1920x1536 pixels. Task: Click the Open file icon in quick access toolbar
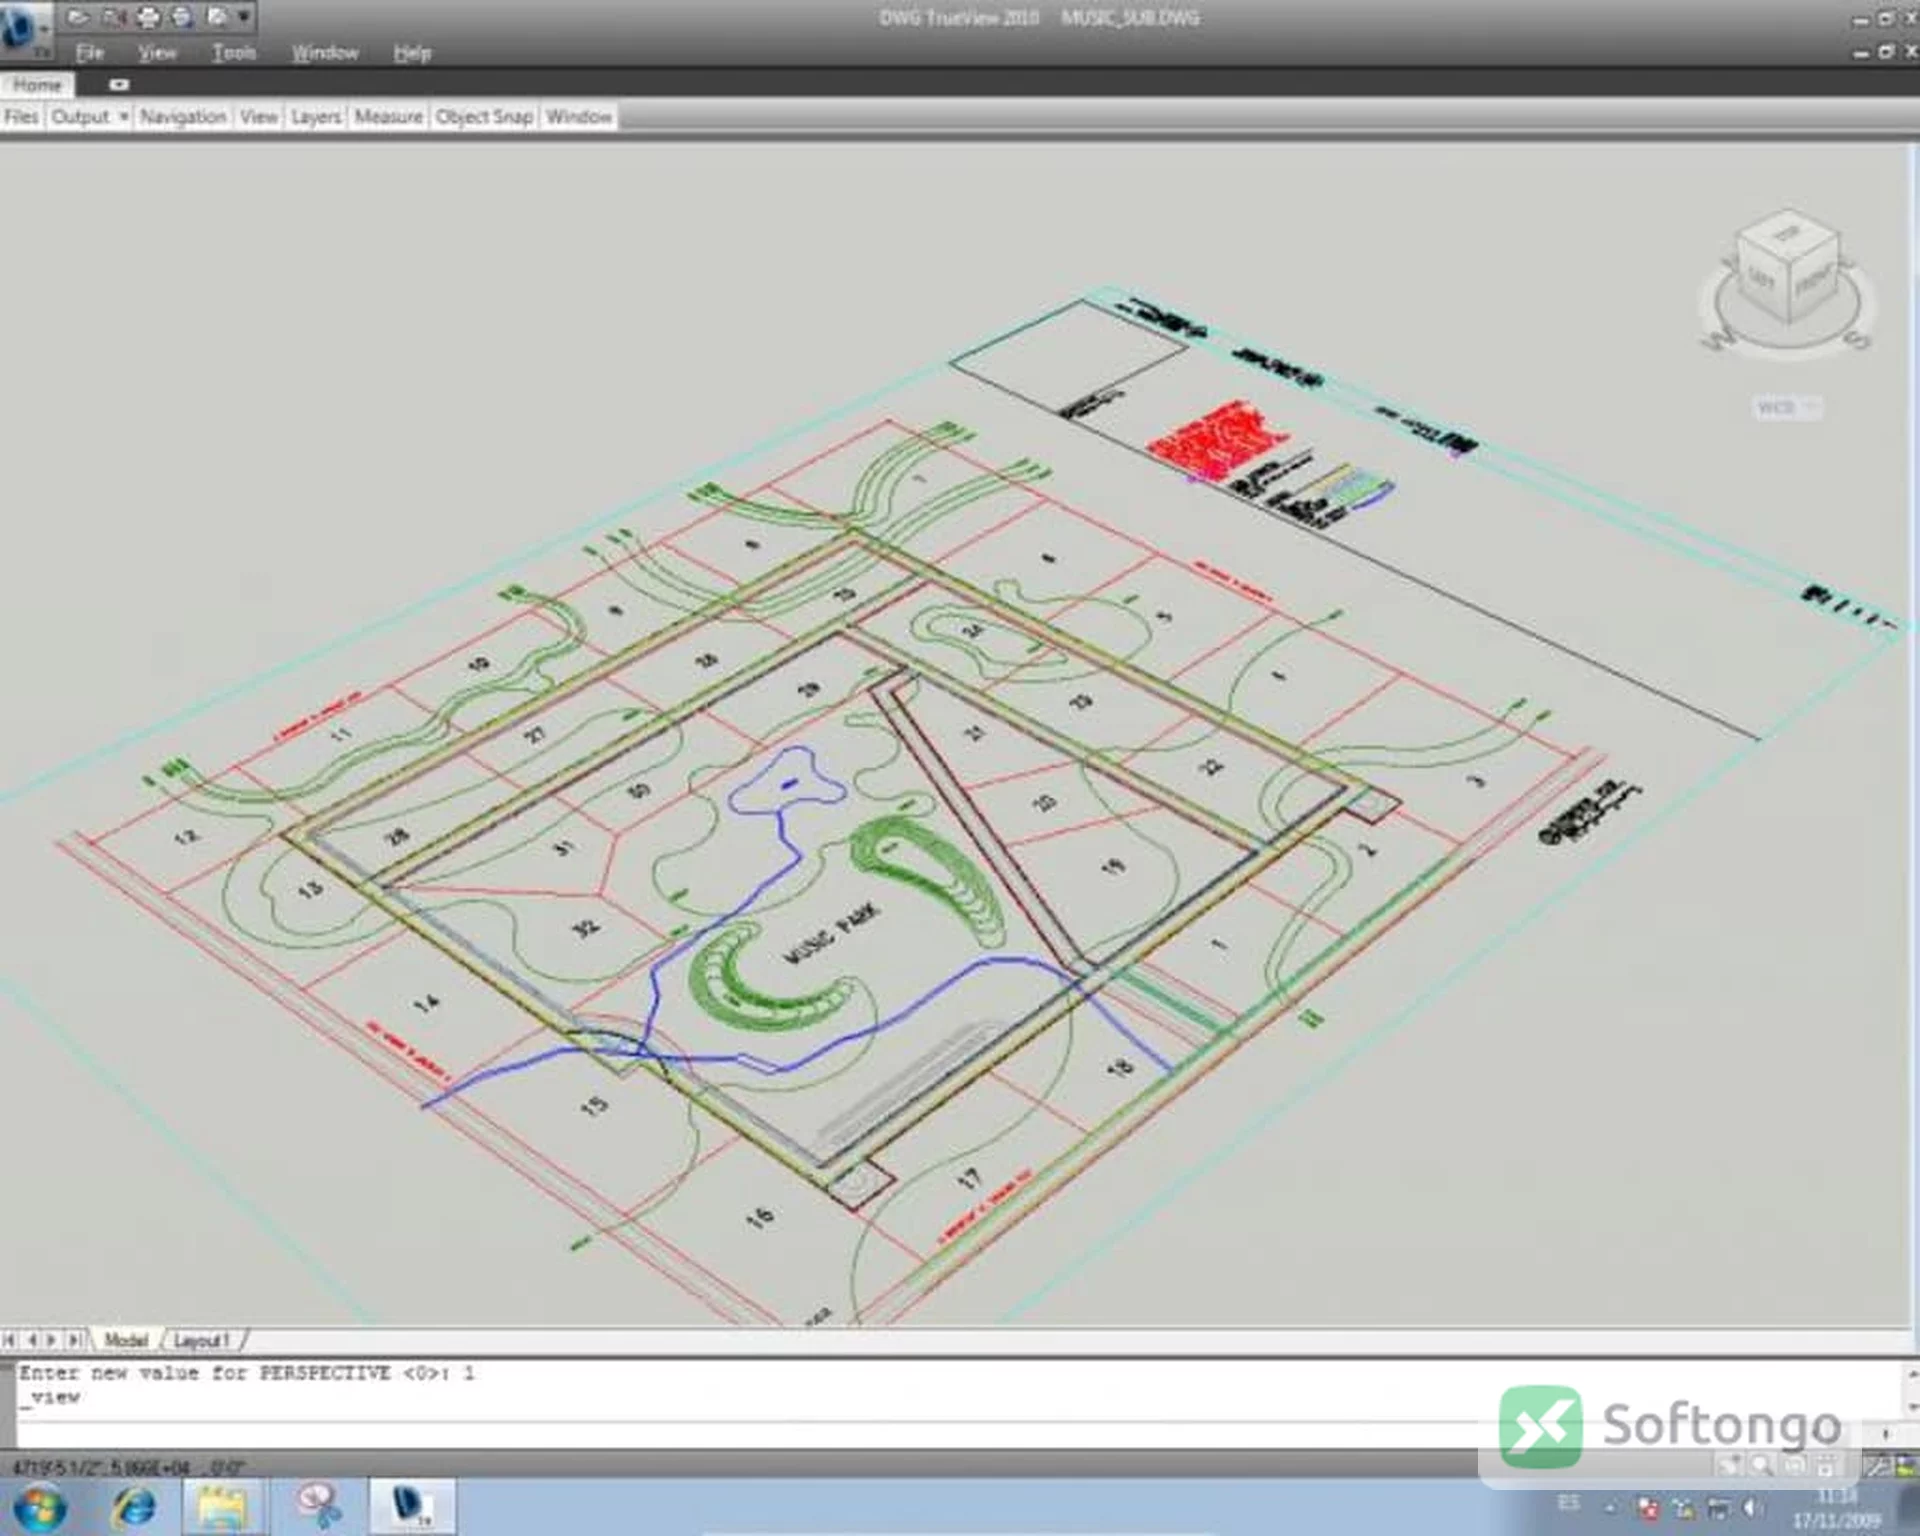(77, 16)
